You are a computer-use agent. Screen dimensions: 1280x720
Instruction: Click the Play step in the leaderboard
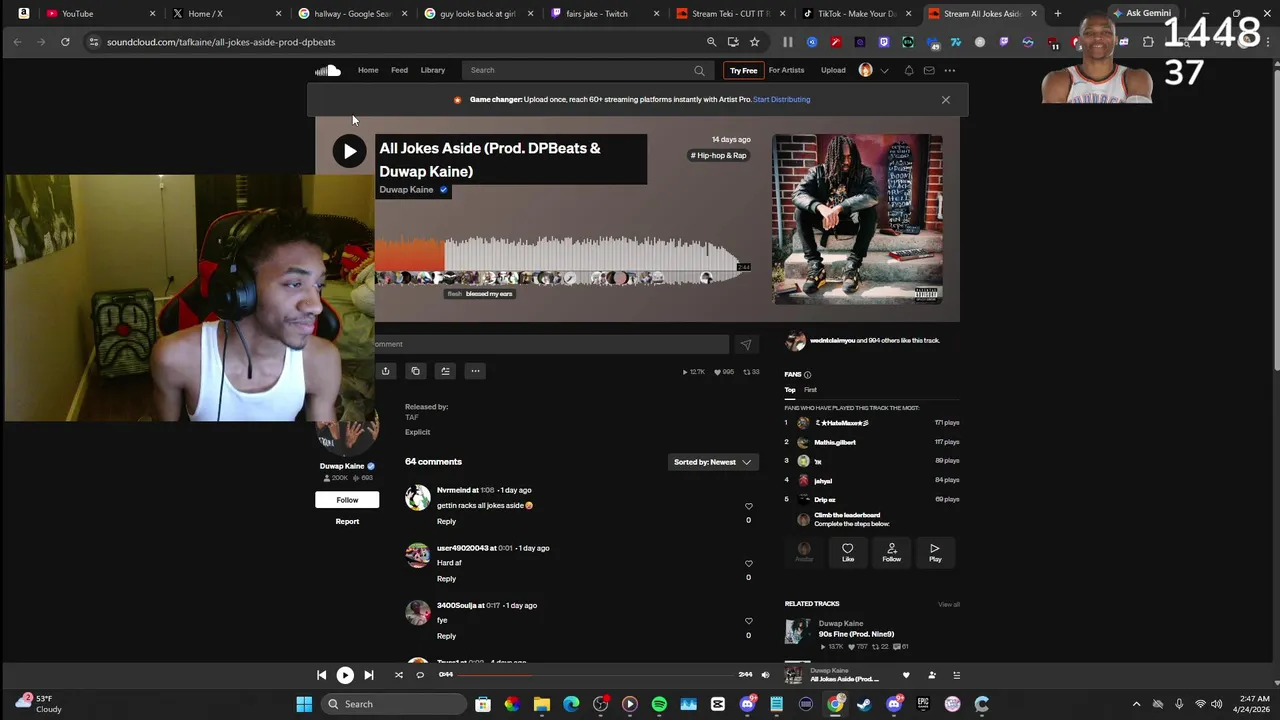tap(935, 552)
